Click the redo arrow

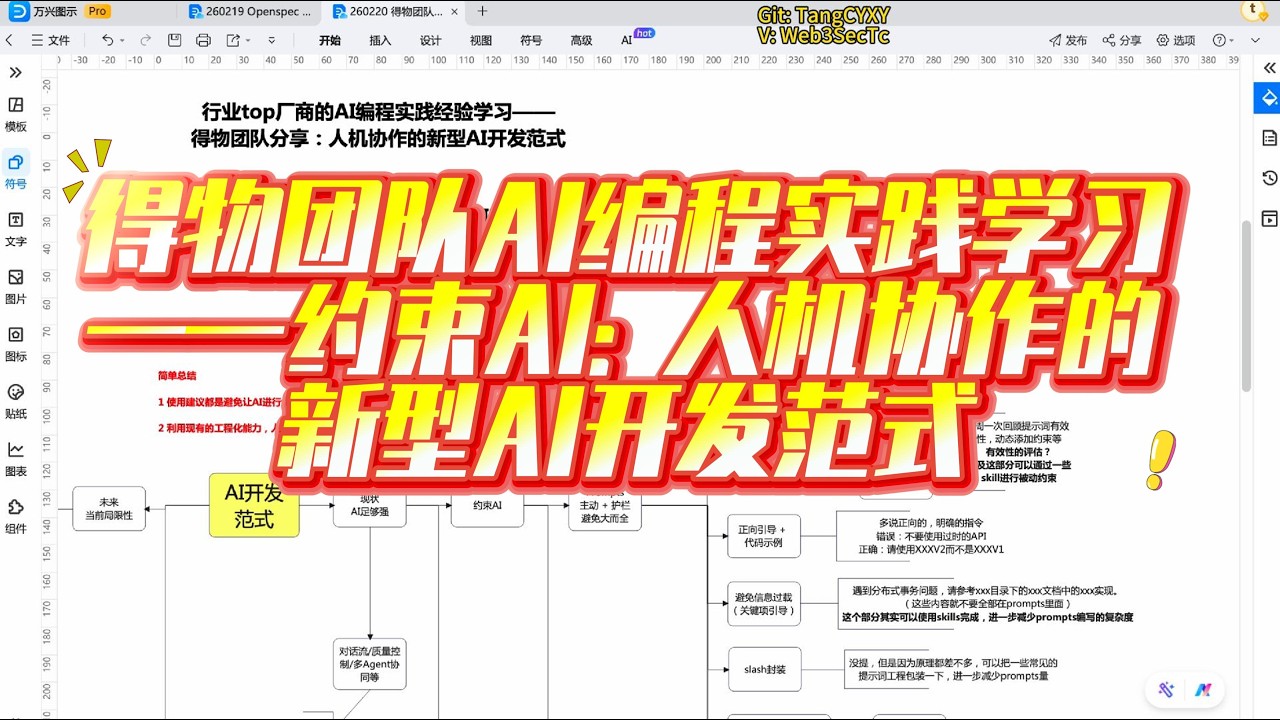[145, 40]
